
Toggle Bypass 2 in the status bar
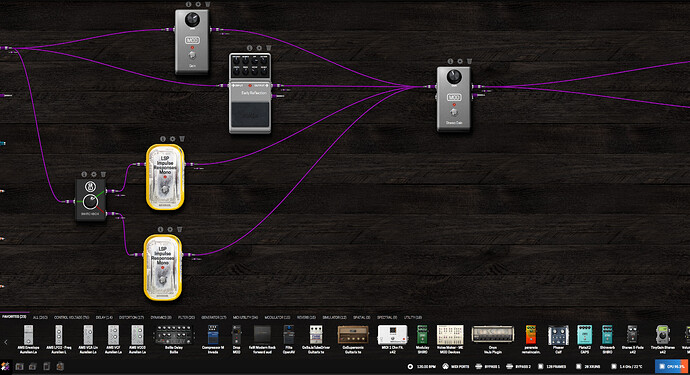tap(519, 366)
